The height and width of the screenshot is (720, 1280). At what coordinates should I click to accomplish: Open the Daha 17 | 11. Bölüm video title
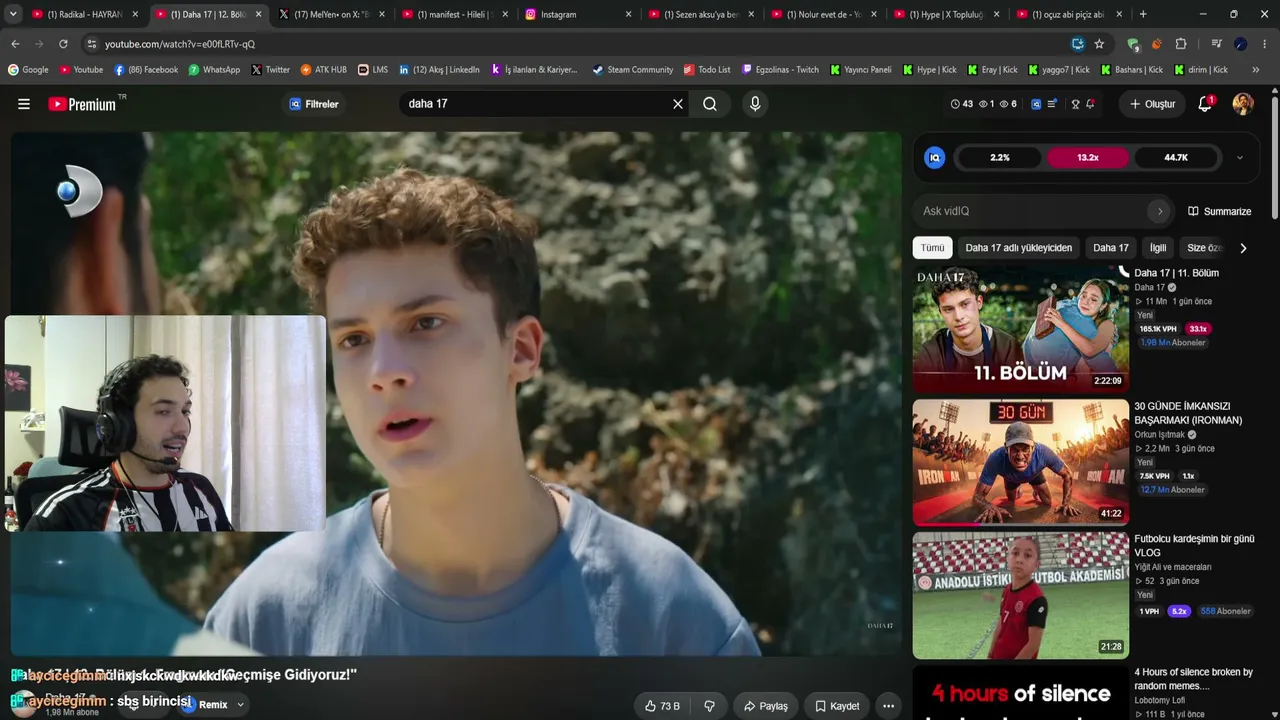tap(1176, 273)
